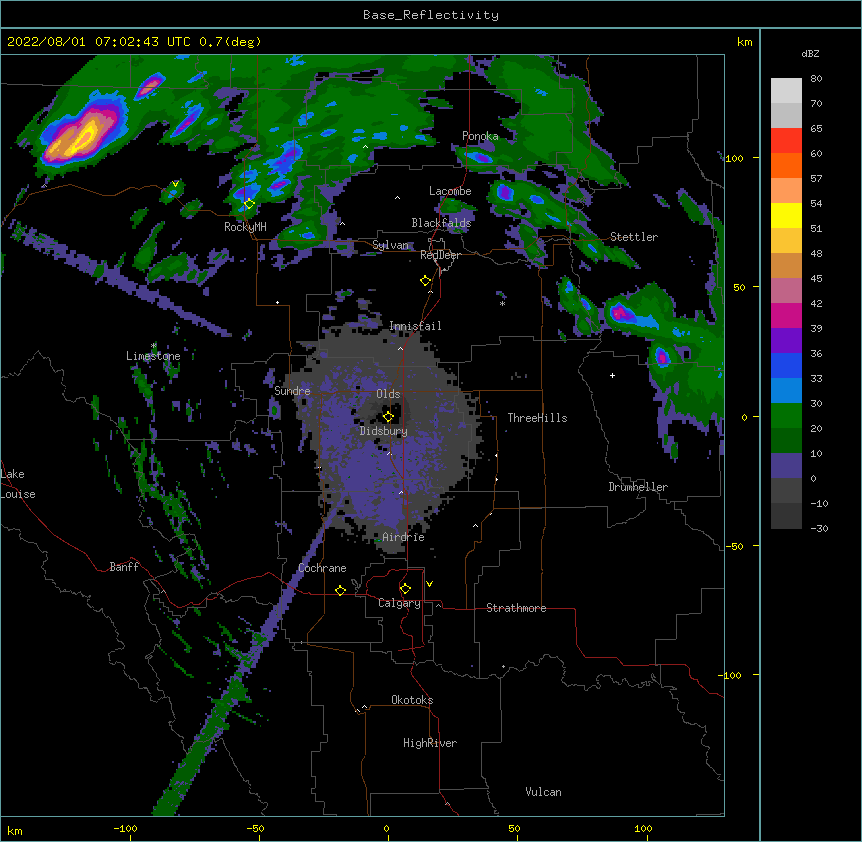
Task: Select the Limestone label
Action: [x=153, y=356]
